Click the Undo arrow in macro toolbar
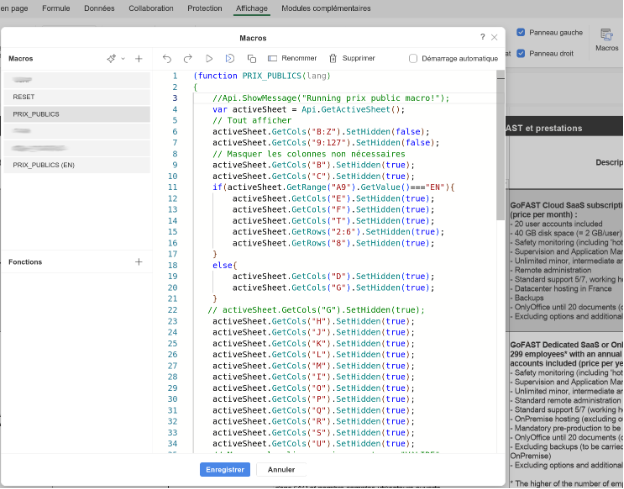The image size is (624, 489). tap(167, 59)
